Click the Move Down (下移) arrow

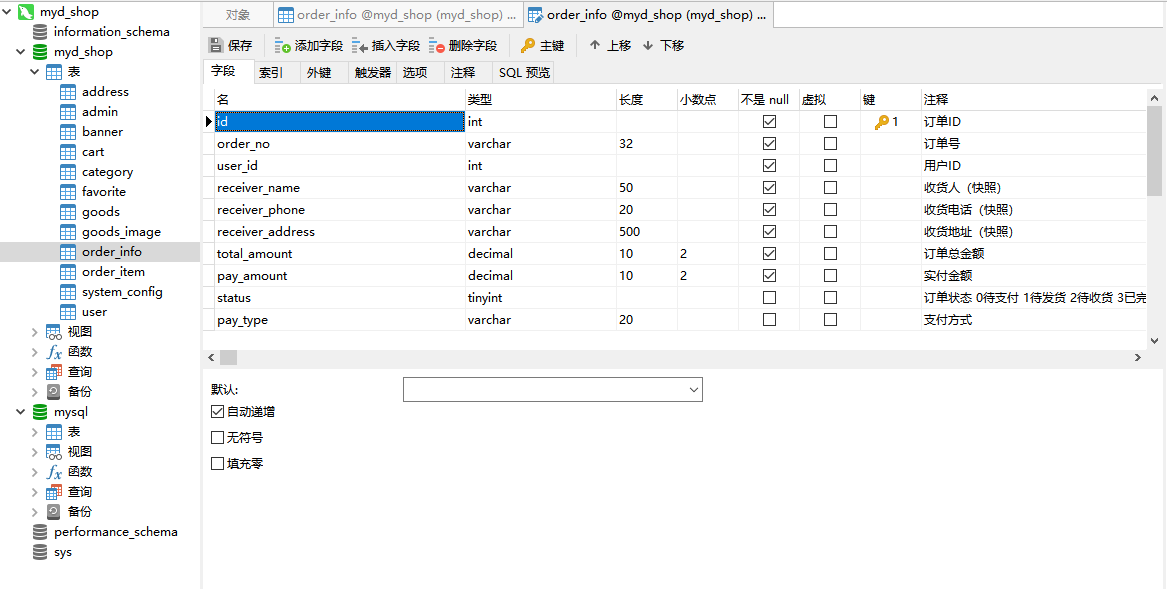coord(648,45)
